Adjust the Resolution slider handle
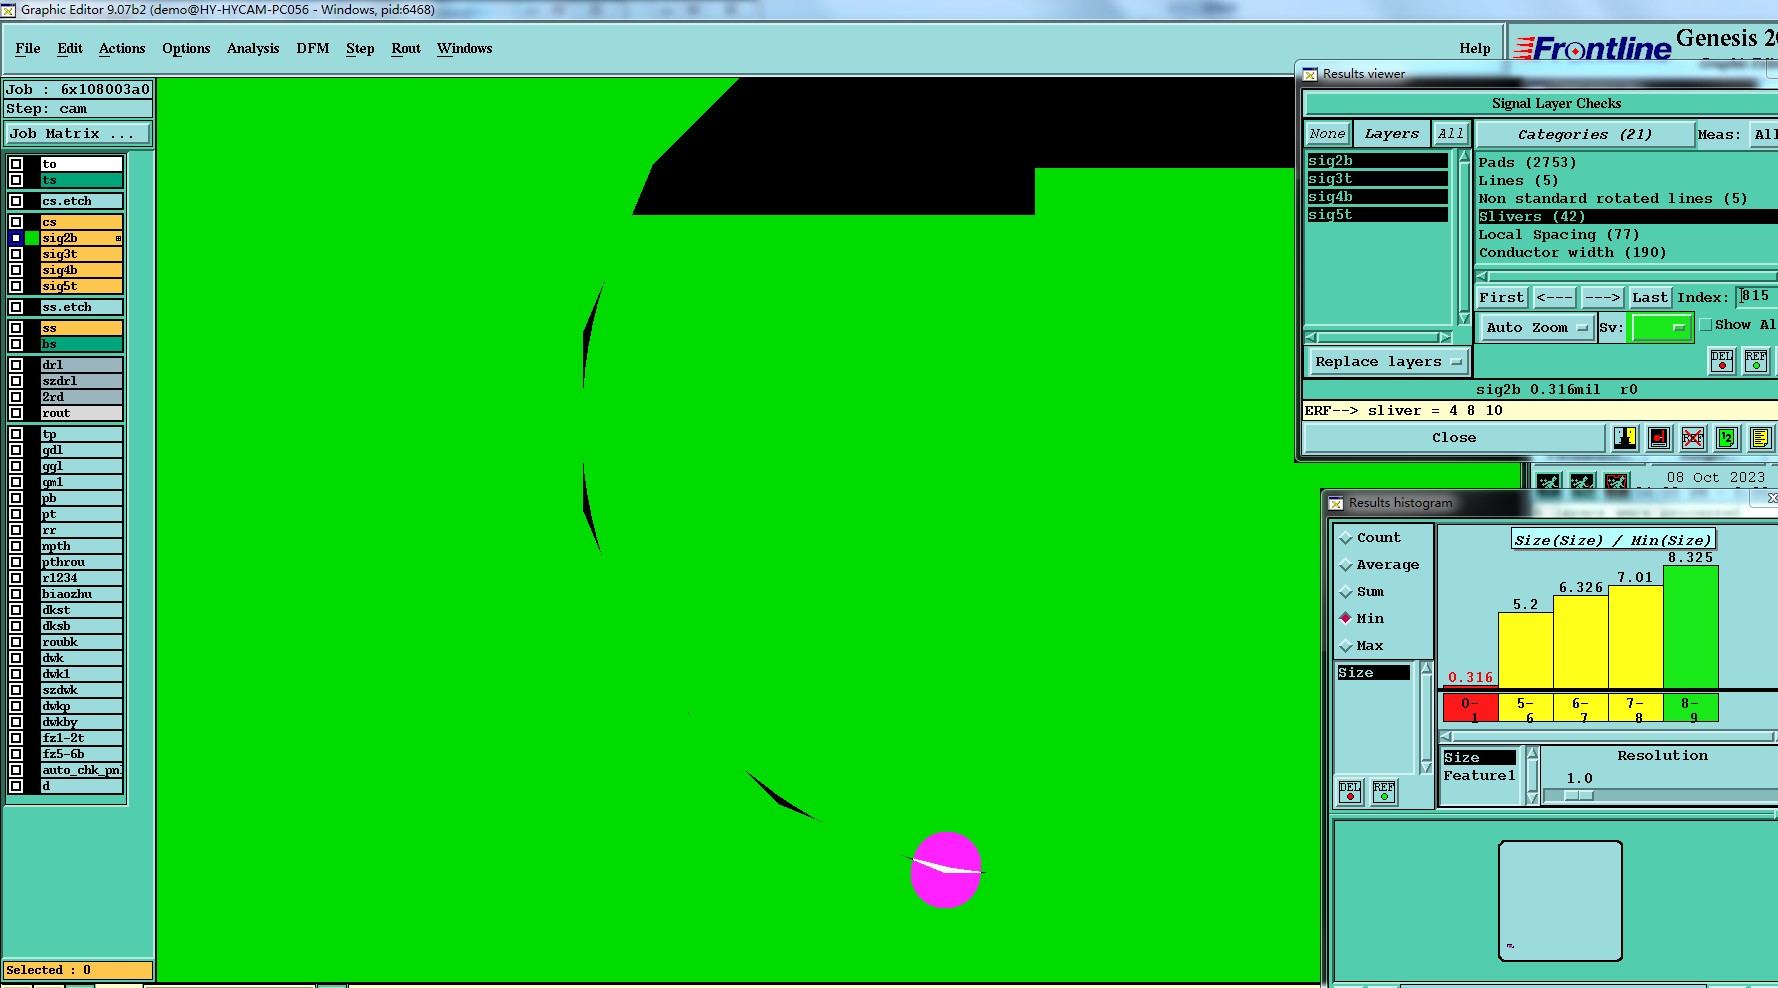Screen dimensions: 1778x988 [x=1578, y=796]
